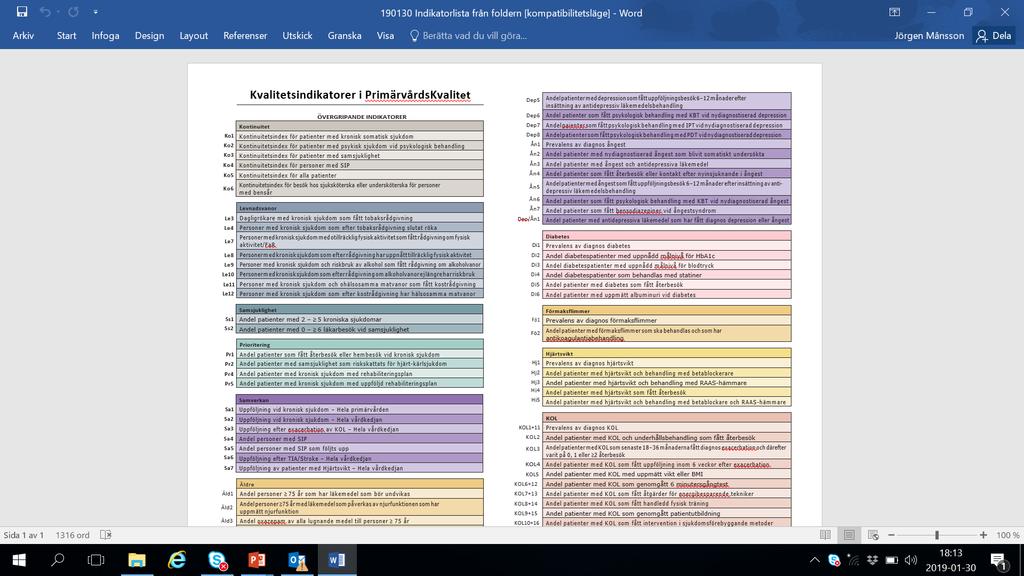The width and height of the screenshot is (1024, 576).
Task: Open Jörgen Månsson account menu
Action: [x=929, y=36]
